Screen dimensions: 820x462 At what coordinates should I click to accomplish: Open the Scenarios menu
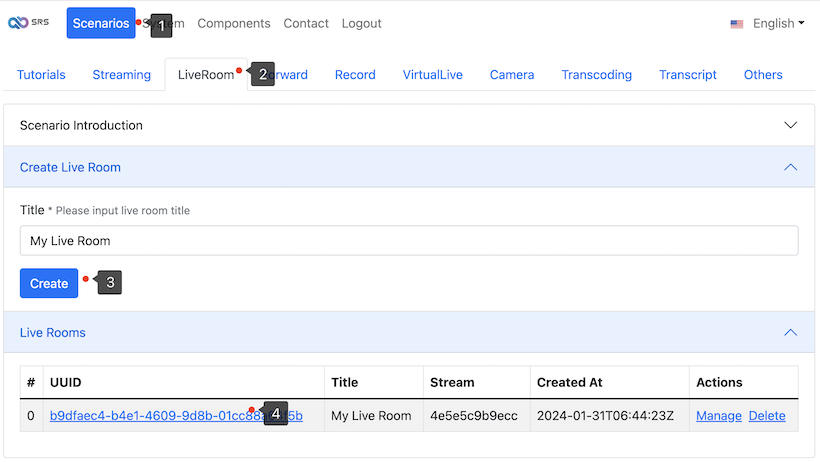(x=101, y=23)
